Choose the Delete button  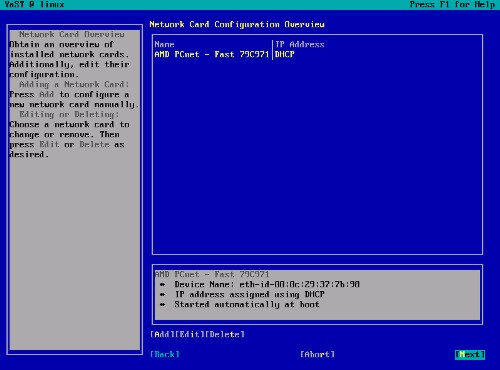click(225, 334)
